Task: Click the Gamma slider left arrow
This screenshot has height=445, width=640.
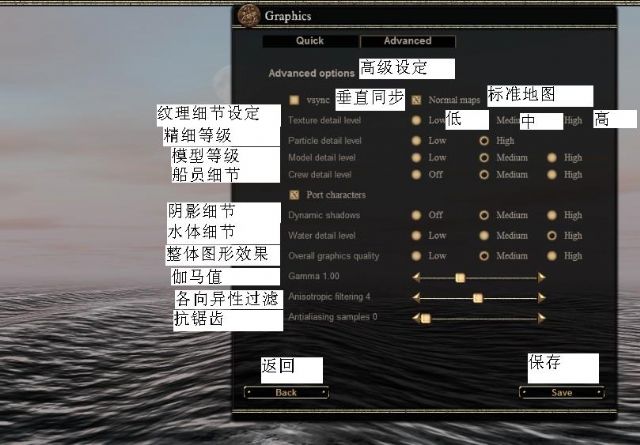Action: tap(416, 278)
